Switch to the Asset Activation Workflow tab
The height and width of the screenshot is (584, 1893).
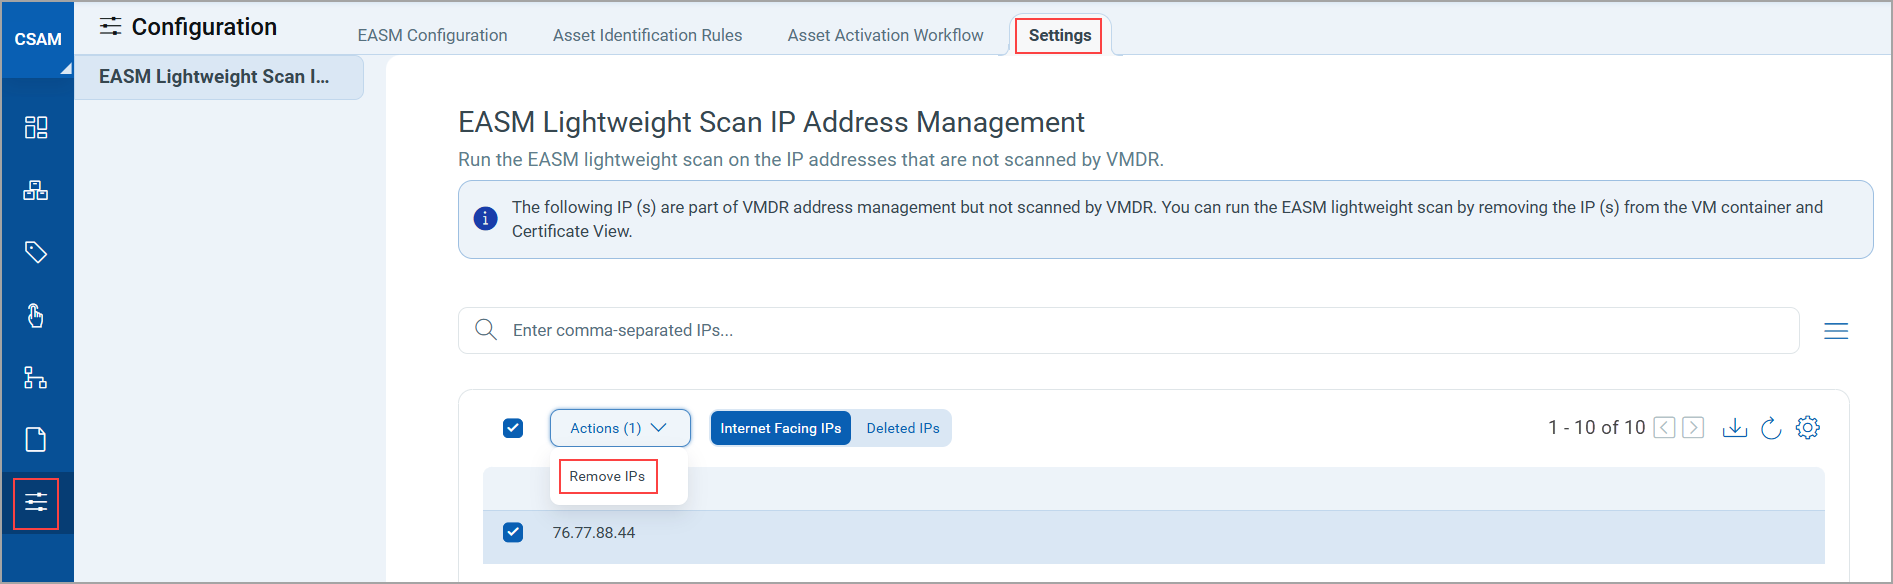885,35
